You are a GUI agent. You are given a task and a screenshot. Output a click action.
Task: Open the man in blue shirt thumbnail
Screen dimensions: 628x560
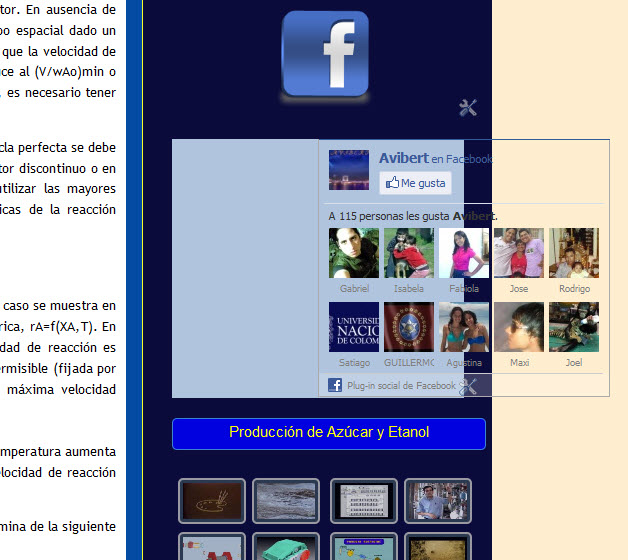tap(438, 501)
